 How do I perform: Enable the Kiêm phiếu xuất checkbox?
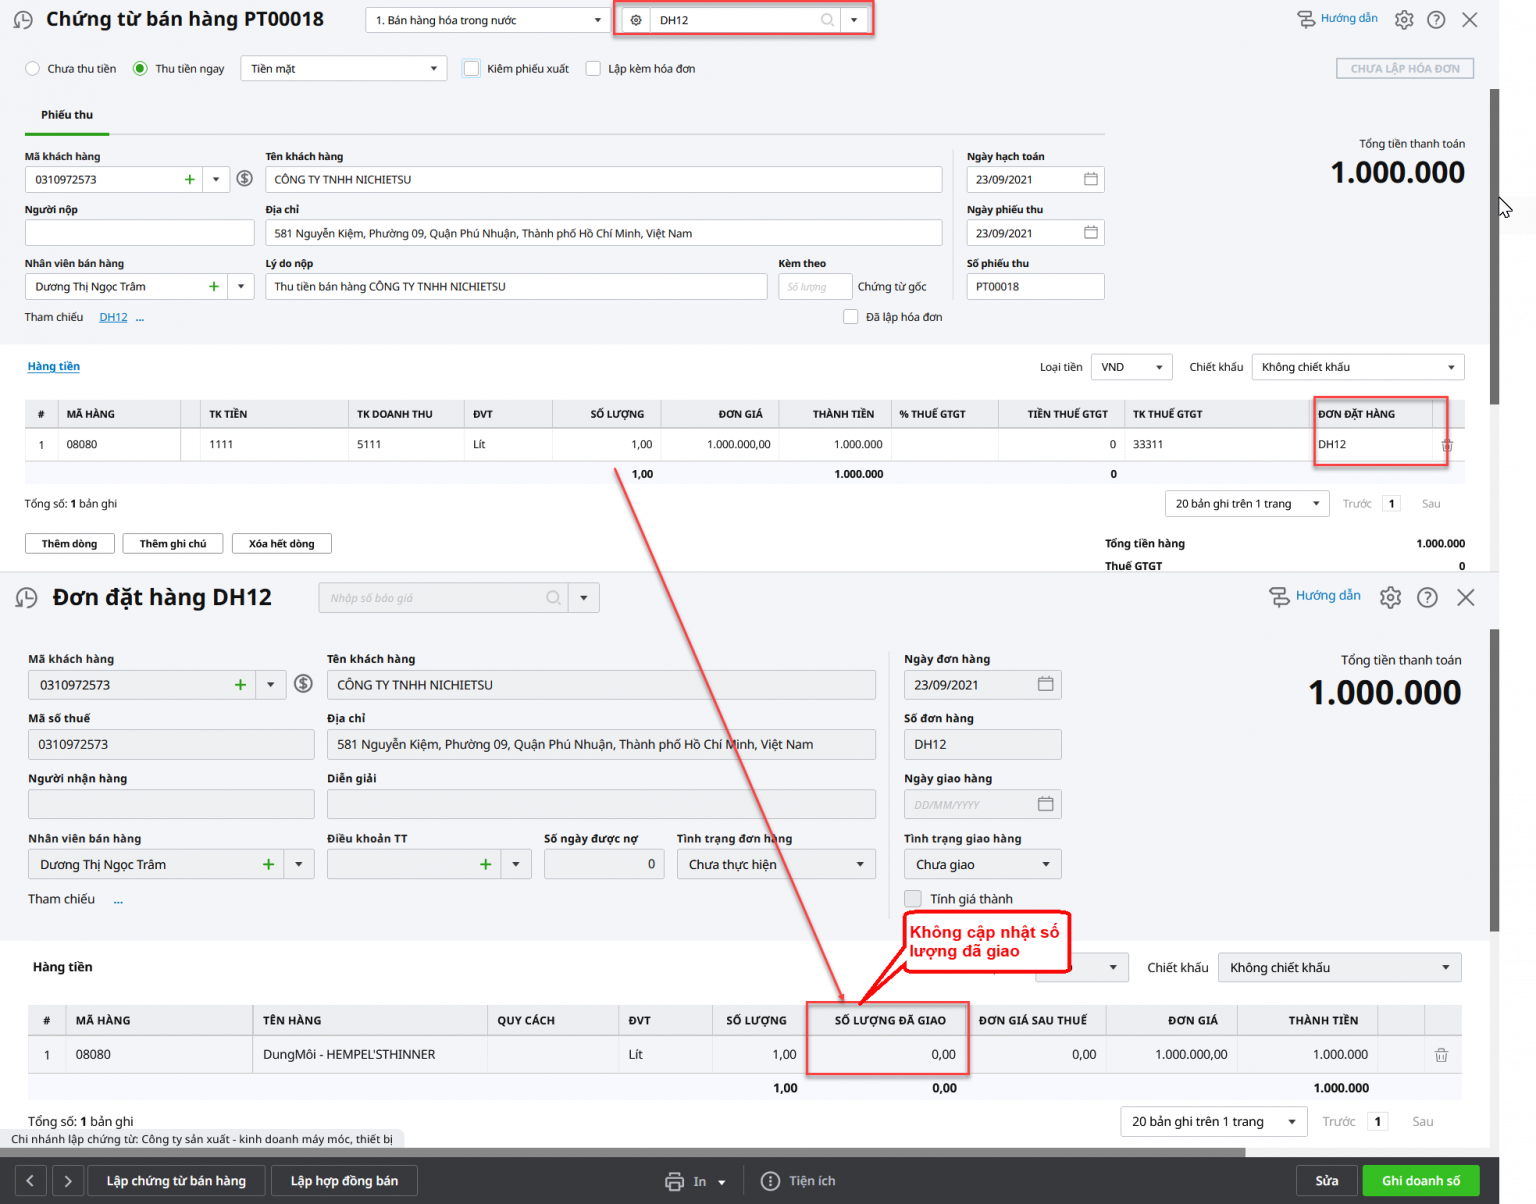pos(471,69)
